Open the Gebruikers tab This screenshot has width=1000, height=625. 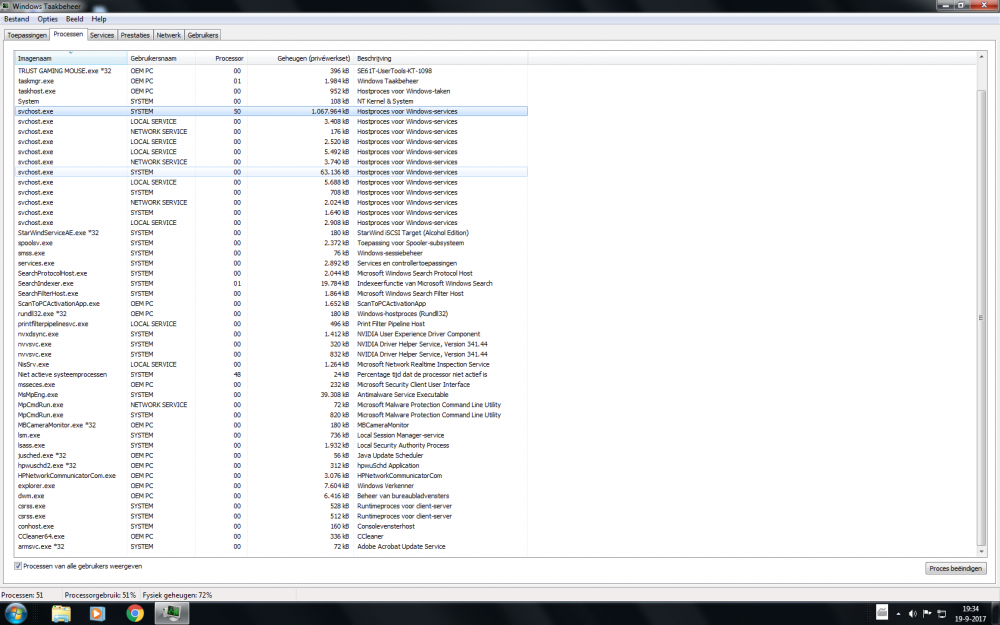[x=203, y=35]
